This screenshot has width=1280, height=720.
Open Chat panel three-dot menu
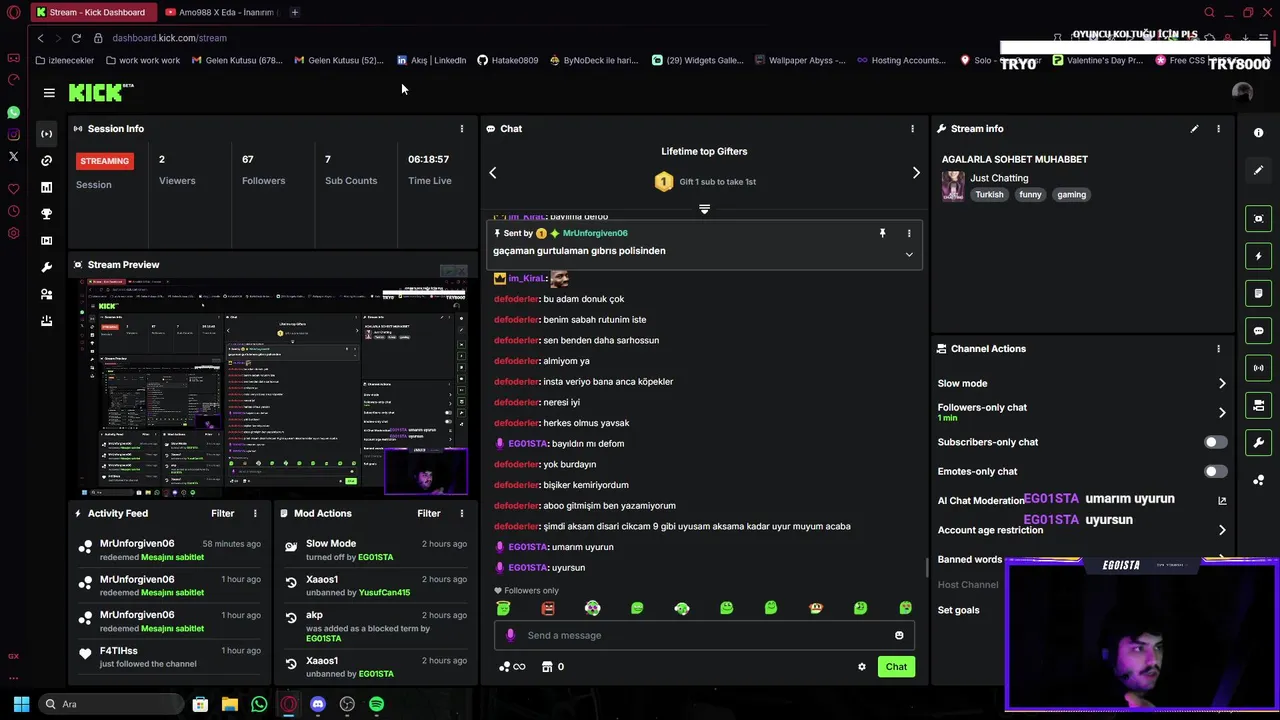[912, 129]
